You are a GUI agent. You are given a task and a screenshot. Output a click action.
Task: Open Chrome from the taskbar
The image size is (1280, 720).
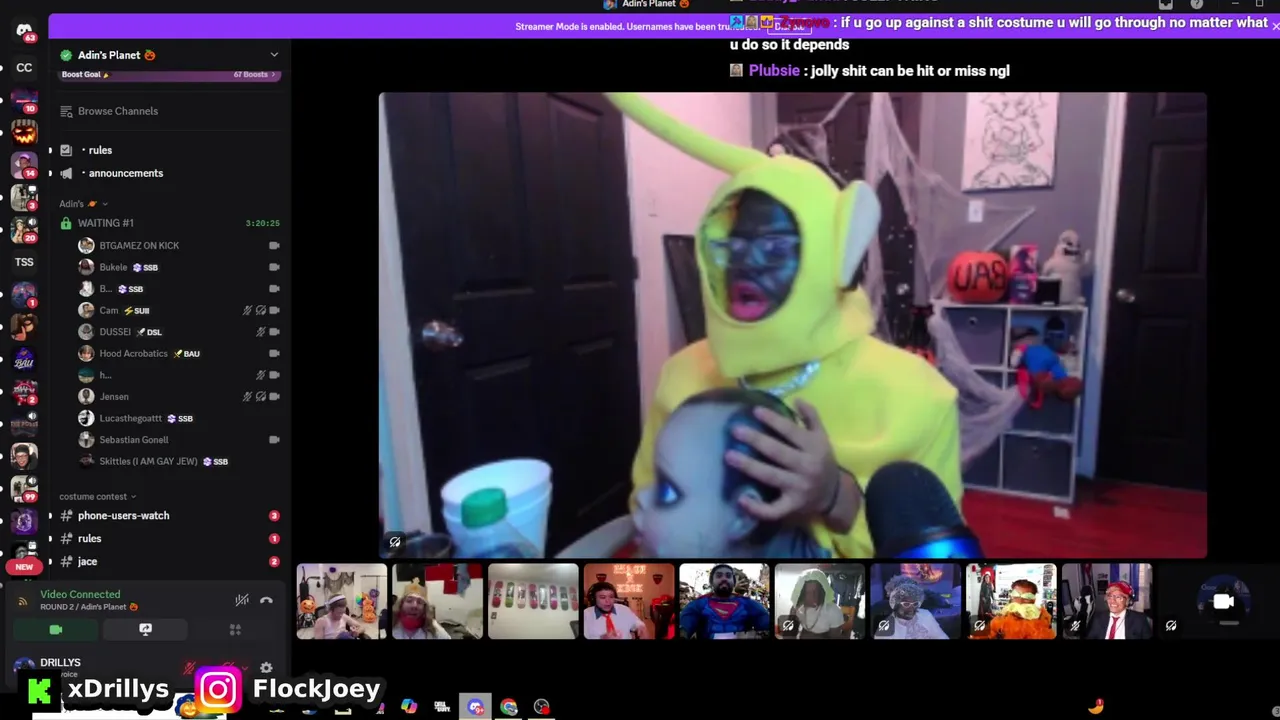click(509, 707)
